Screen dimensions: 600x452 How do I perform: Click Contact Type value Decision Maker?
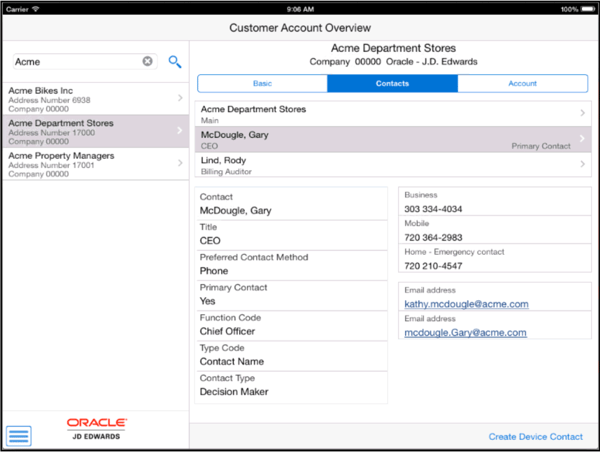point(234,392)
